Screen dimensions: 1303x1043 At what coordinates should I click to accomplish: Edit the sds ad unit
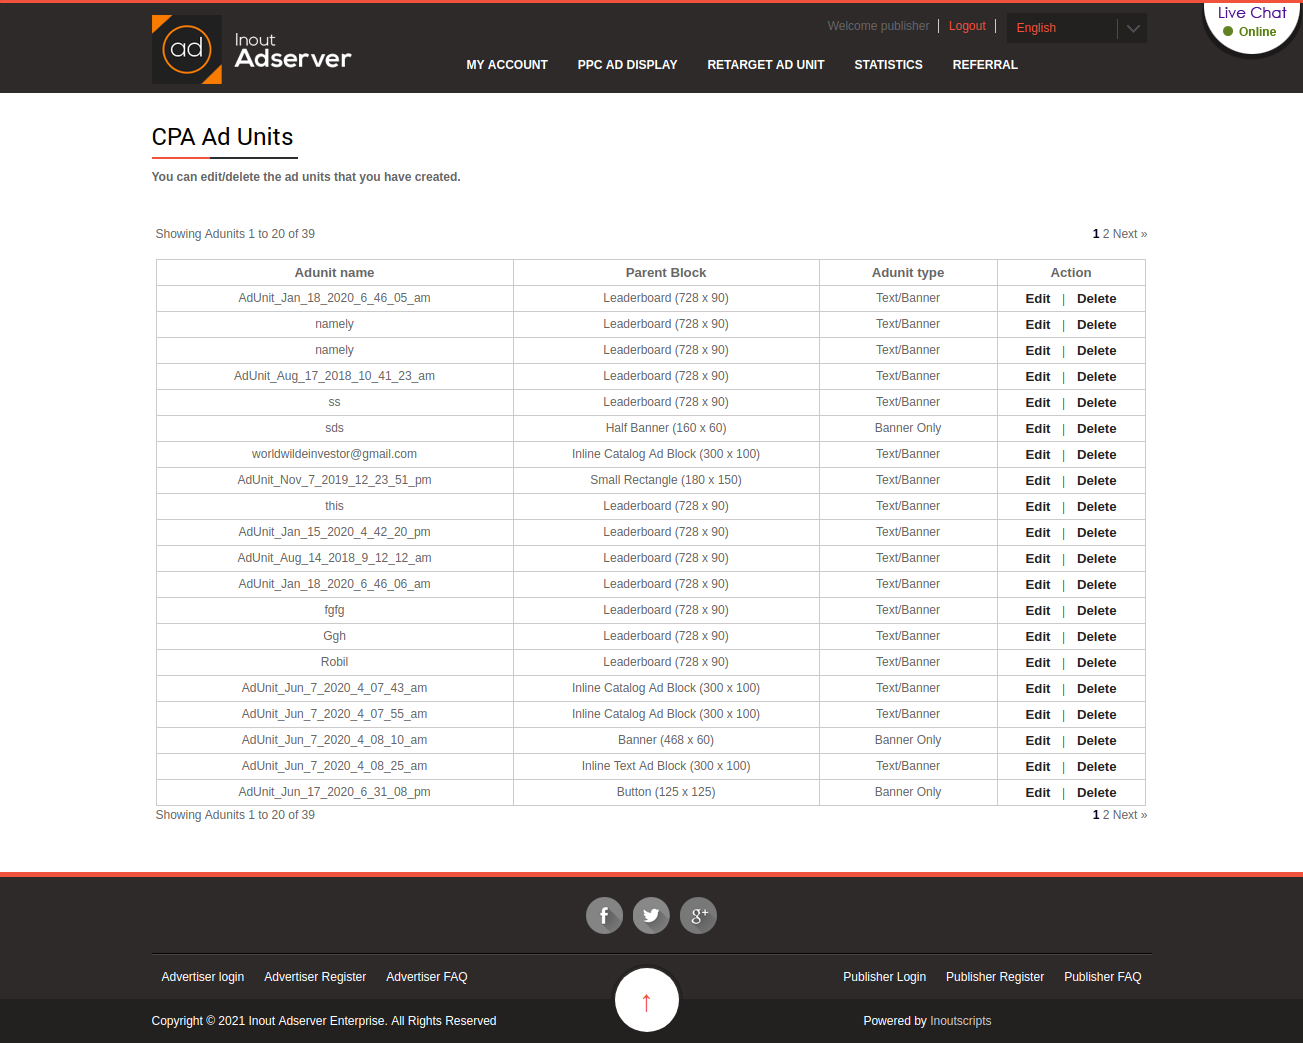(1038, 429)
